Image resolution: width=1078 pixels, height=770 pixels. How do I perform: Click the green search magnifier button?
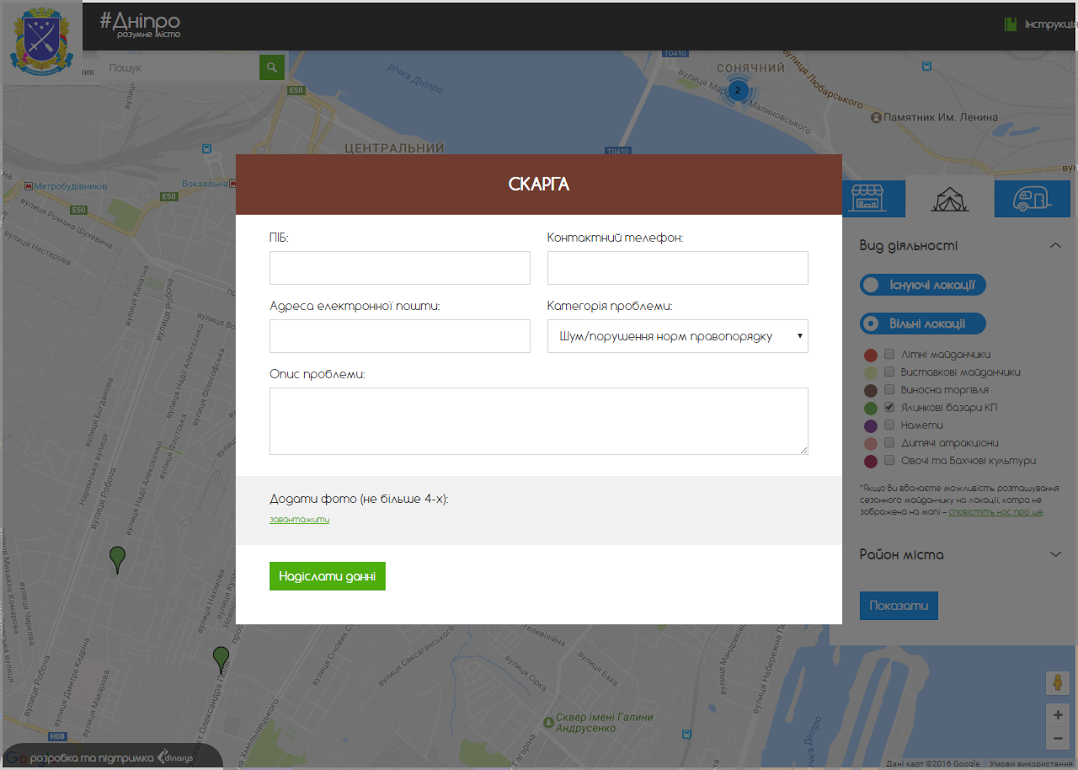272,68
